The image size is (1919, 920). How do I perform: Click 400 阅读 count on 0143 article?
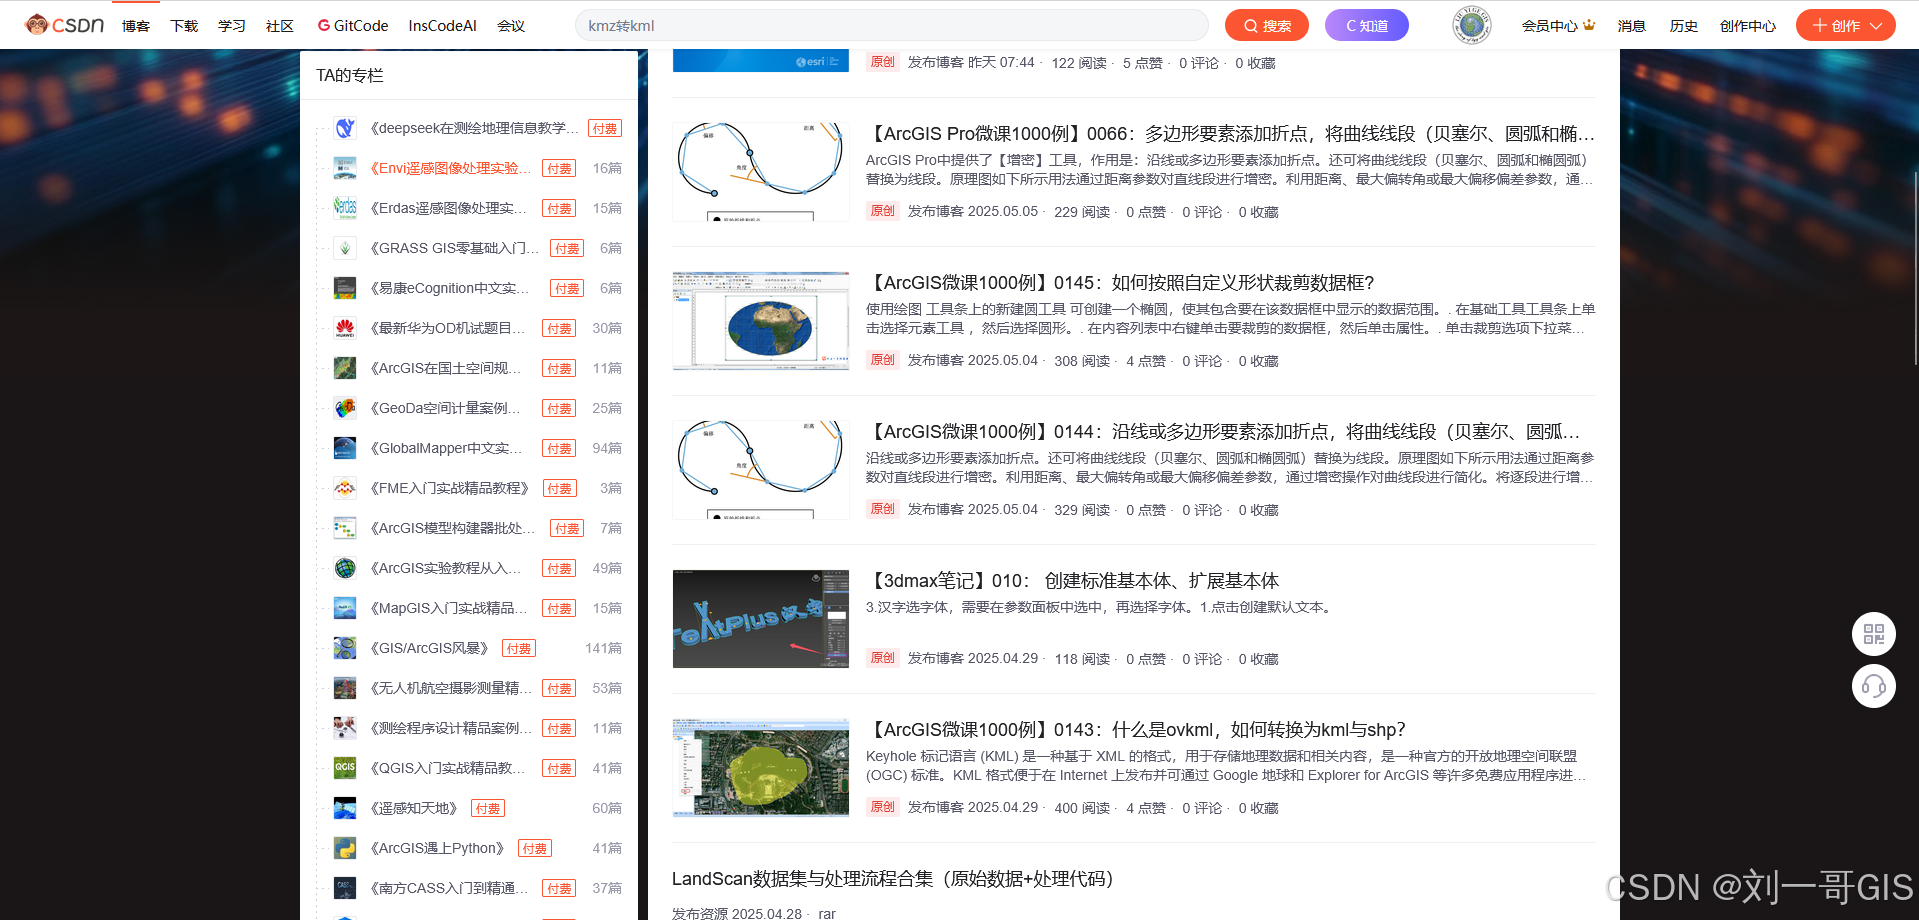click(x=1082, y=807)
